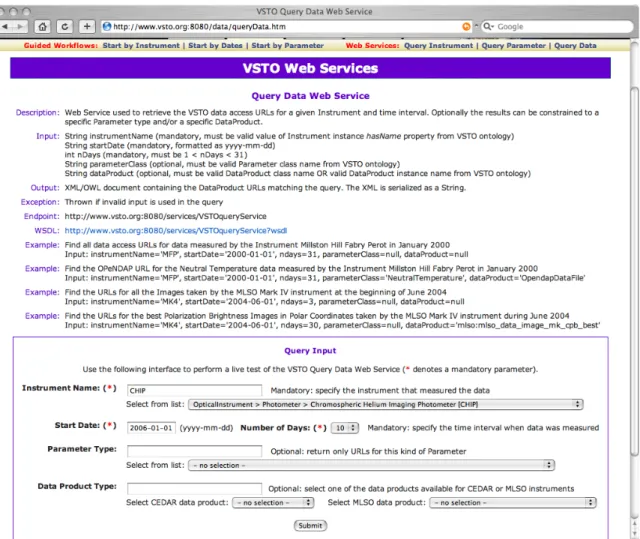Go back using the browser back arrow

(x=5, y=27)
